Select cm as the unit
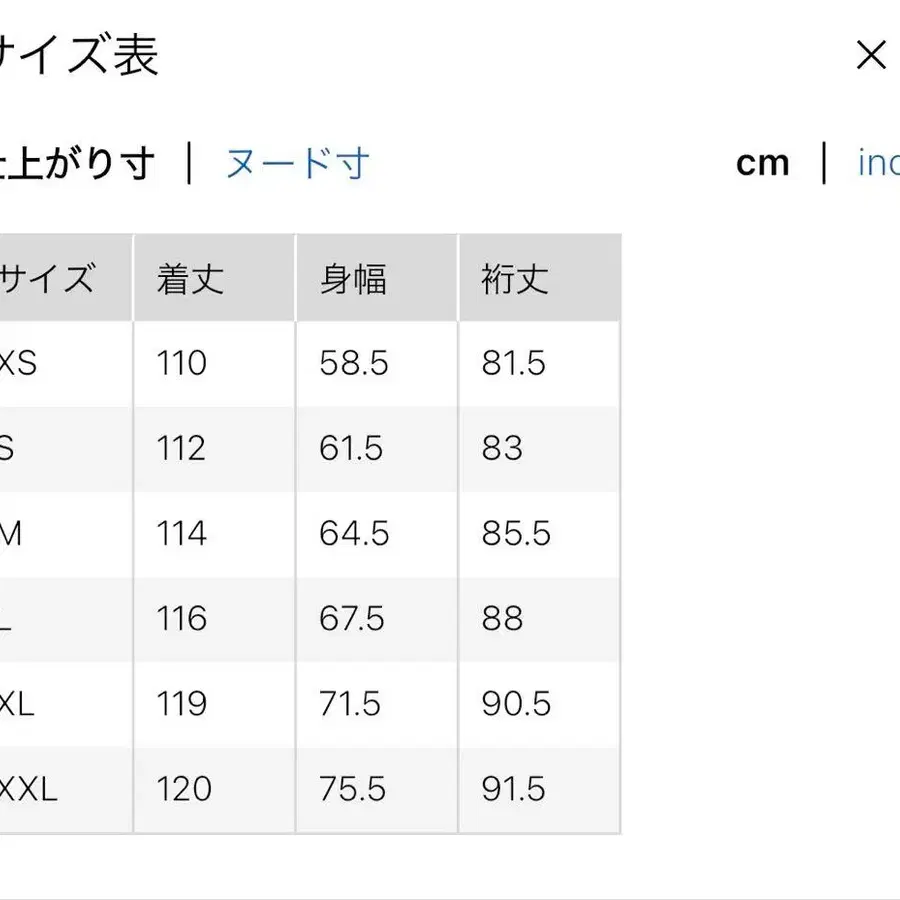This screenshot has height=900, width=900. [x=763, y=163]
